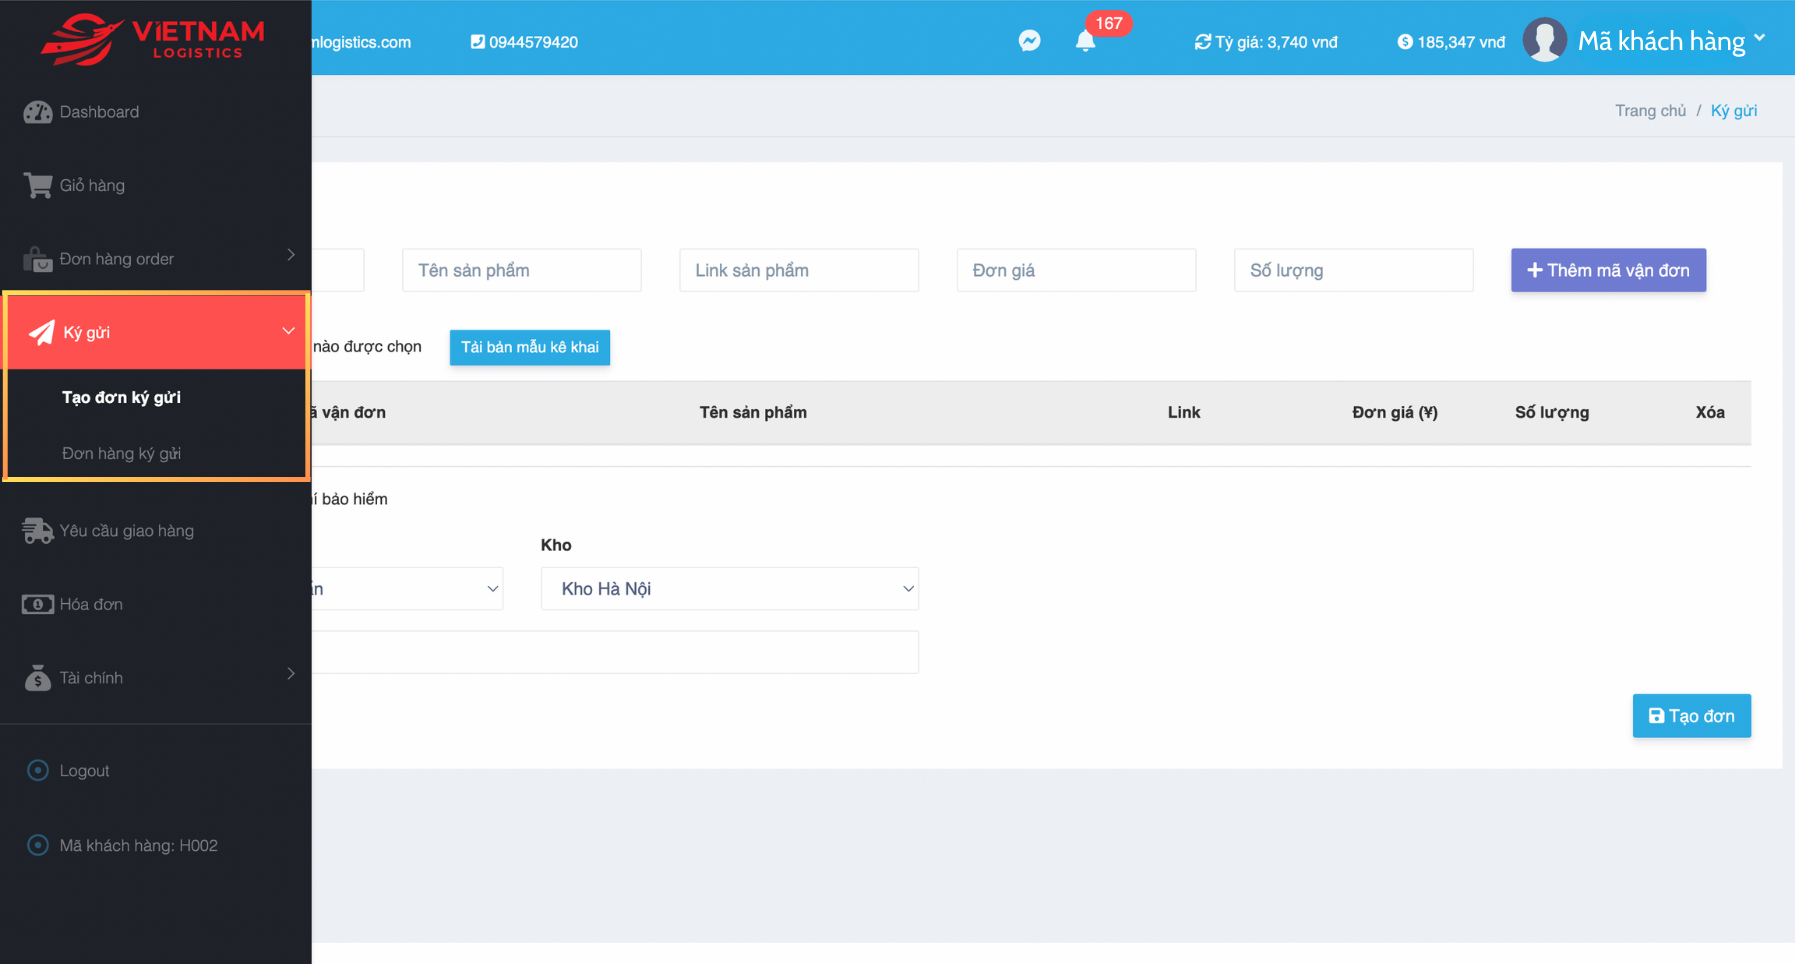Focus the Số lượng input field
Viewport: 1795px width, 964px height.
click(1353, 270)
